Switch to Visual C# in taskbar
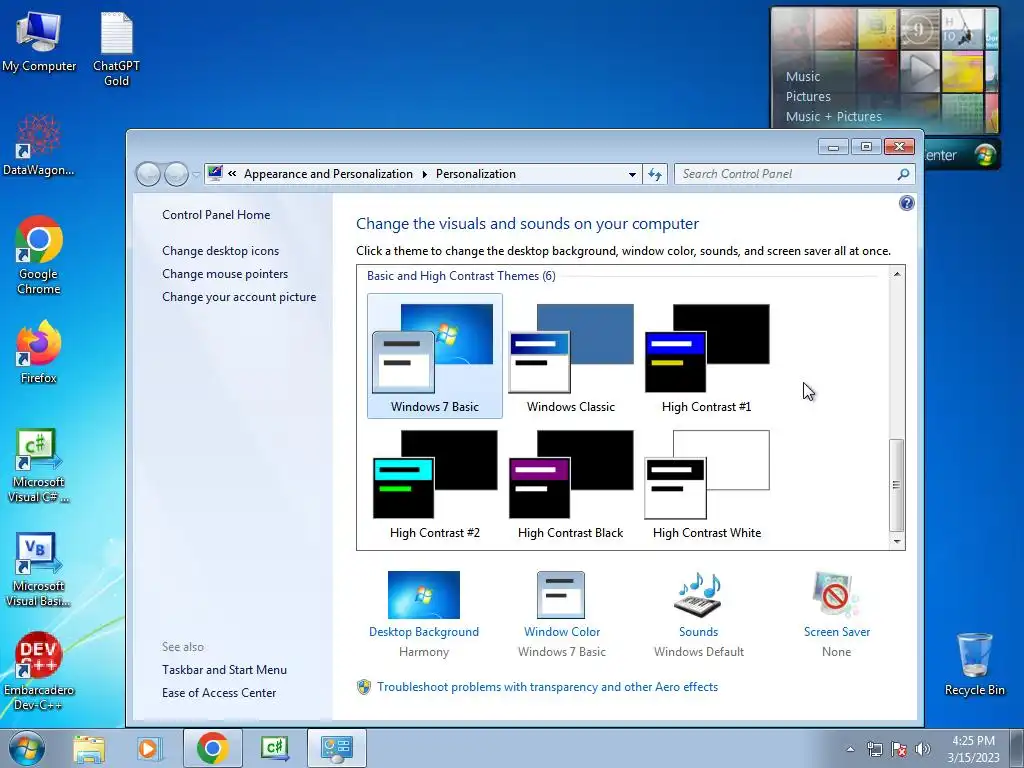The image size is (1024, 768). [x=274, y=748]
